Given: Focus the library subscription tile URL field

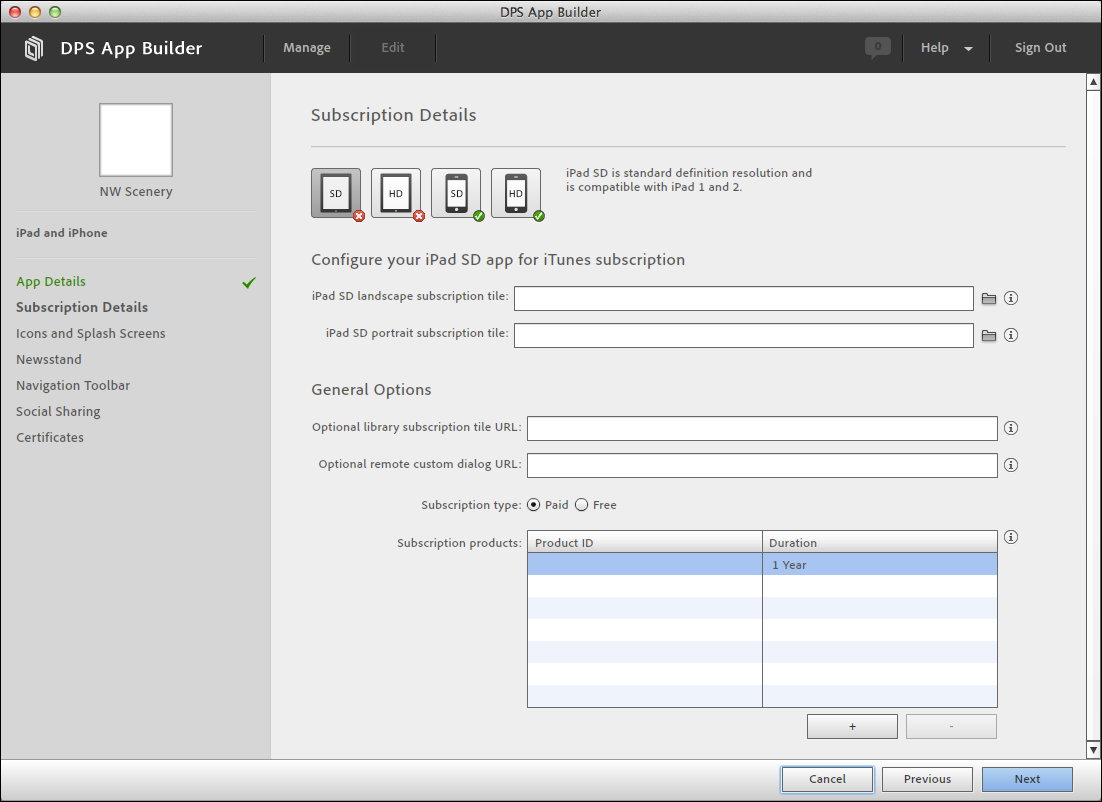Looking at the screenshot, I should point(762,428).
